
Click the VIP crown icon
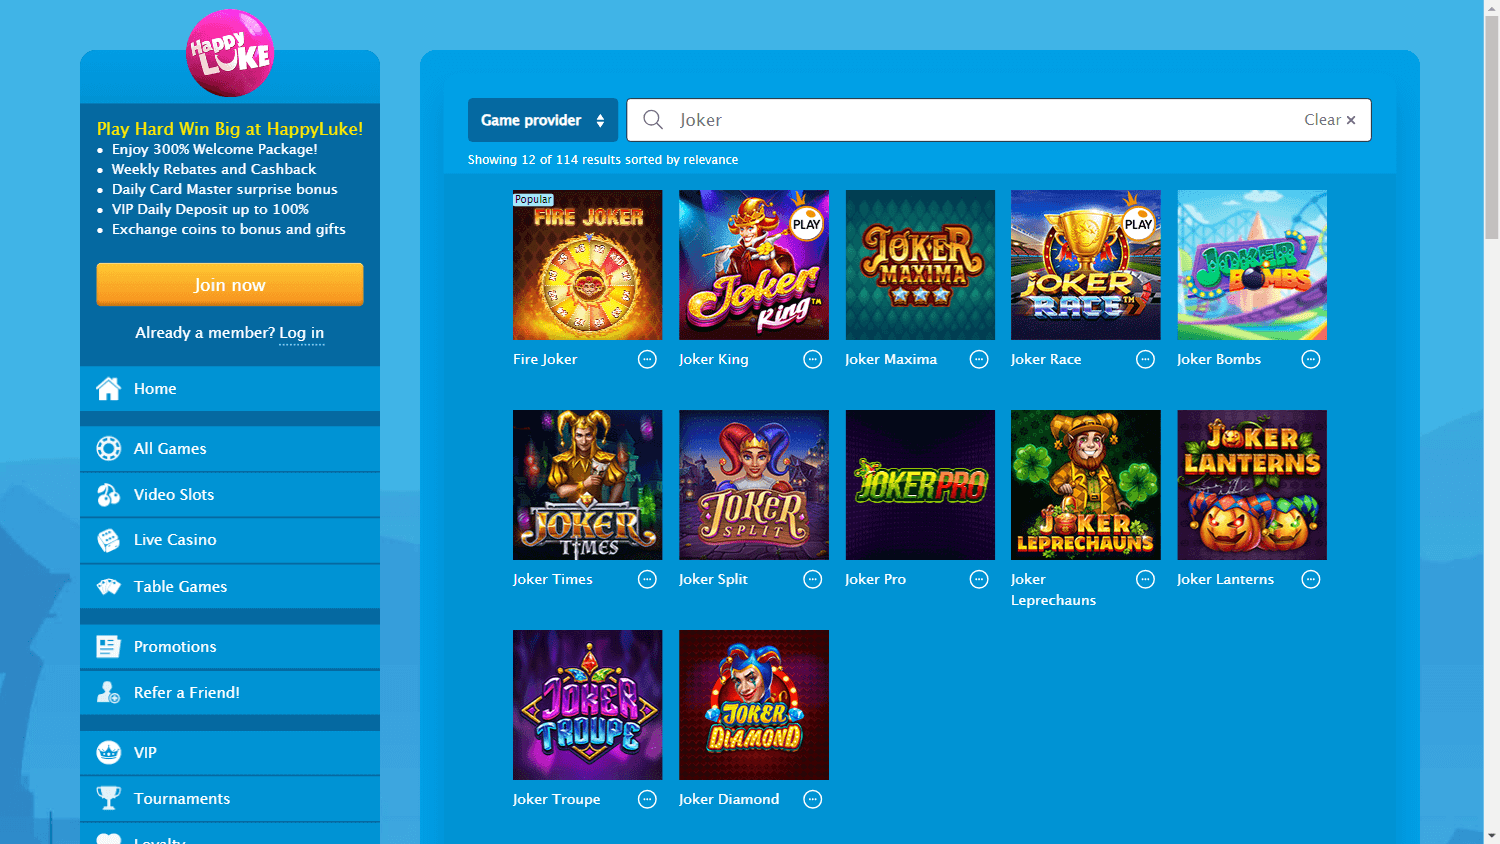click(108, 753)
